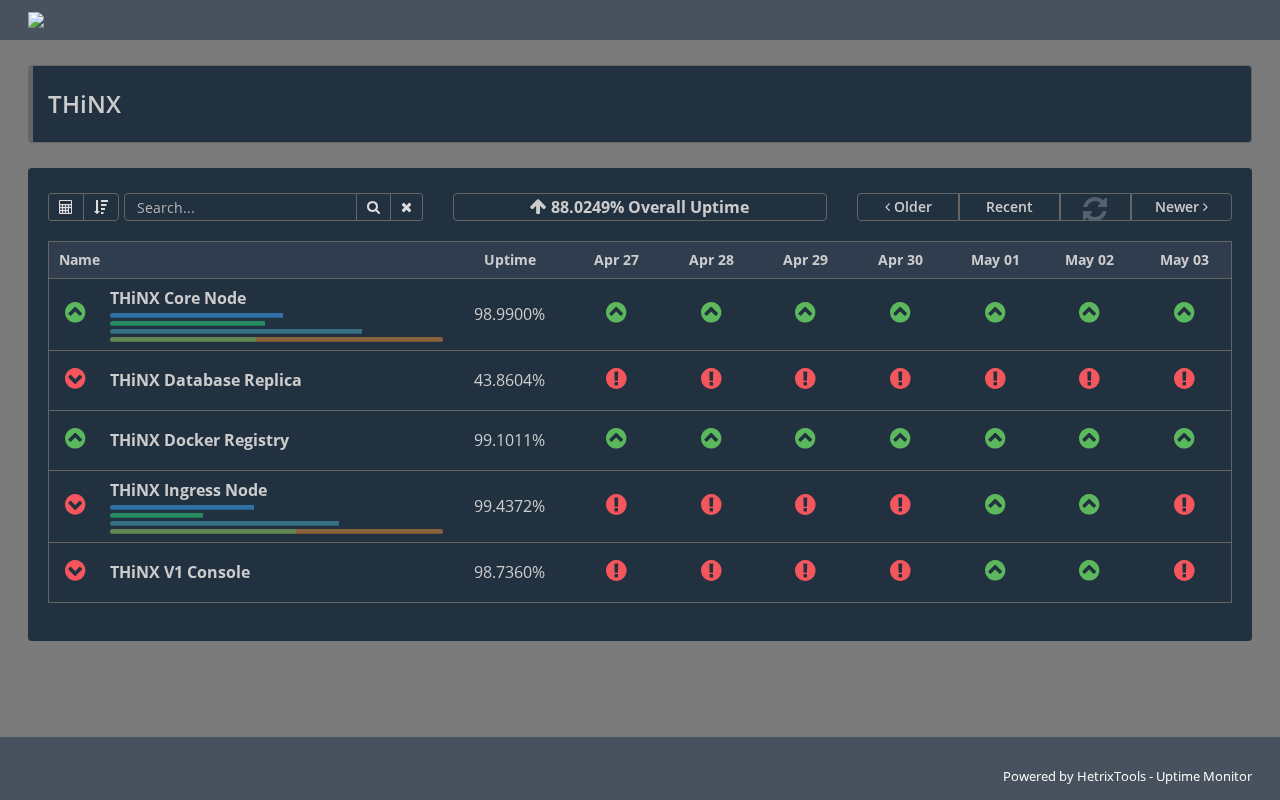Focus the Search input field
This screenshot has width=1280, height=800.
pyautogui.click(x=240, y=207)
